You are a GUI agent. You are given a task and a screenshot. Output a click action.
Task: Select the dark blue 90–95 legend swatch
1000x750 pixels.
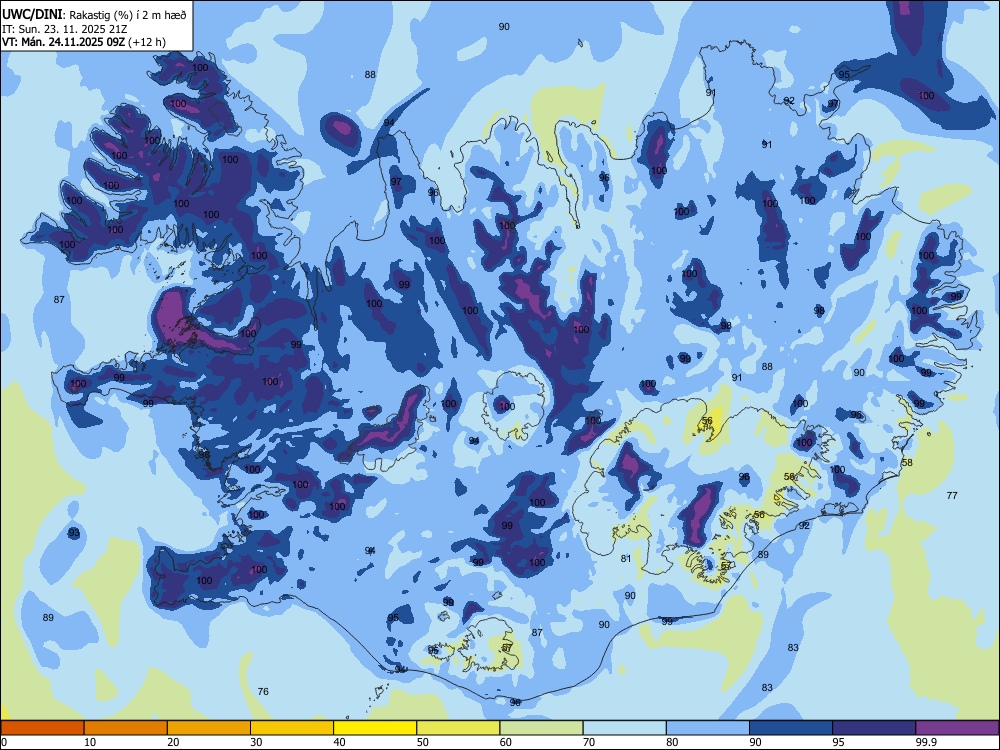click(791, 728)
